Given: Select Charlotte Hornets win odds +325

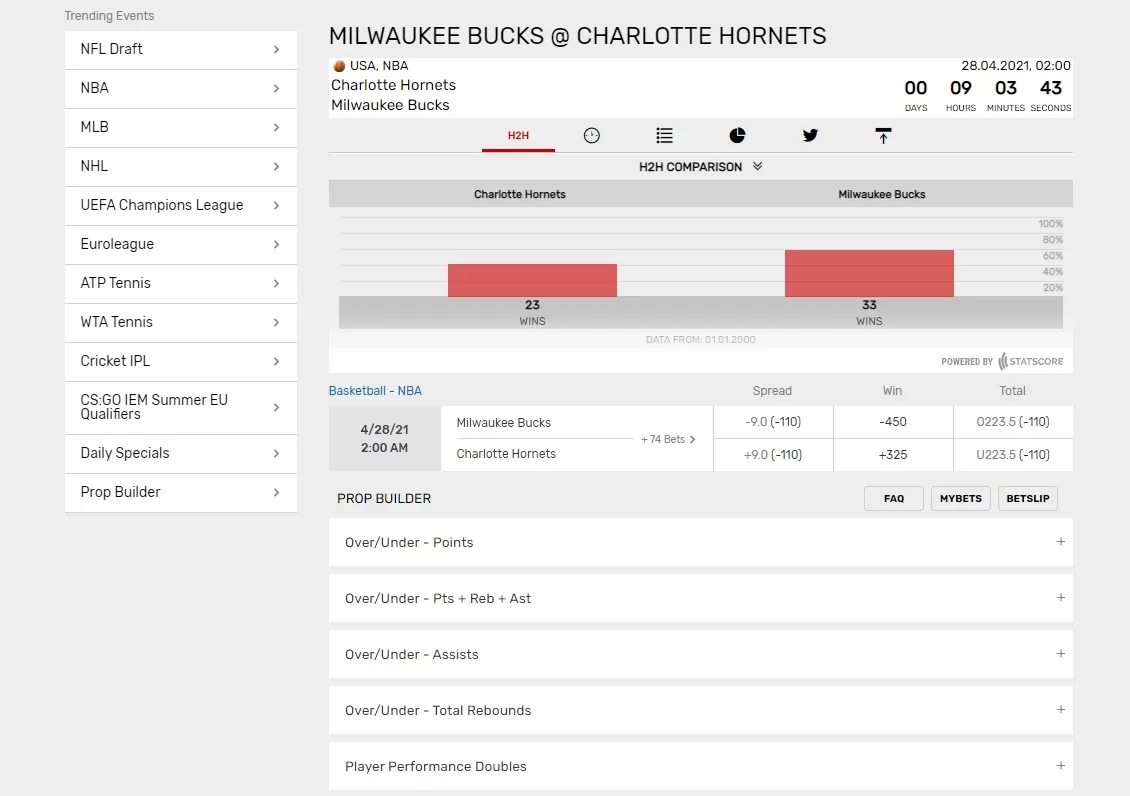Looking at the screenshot, I should pos(893,455).
